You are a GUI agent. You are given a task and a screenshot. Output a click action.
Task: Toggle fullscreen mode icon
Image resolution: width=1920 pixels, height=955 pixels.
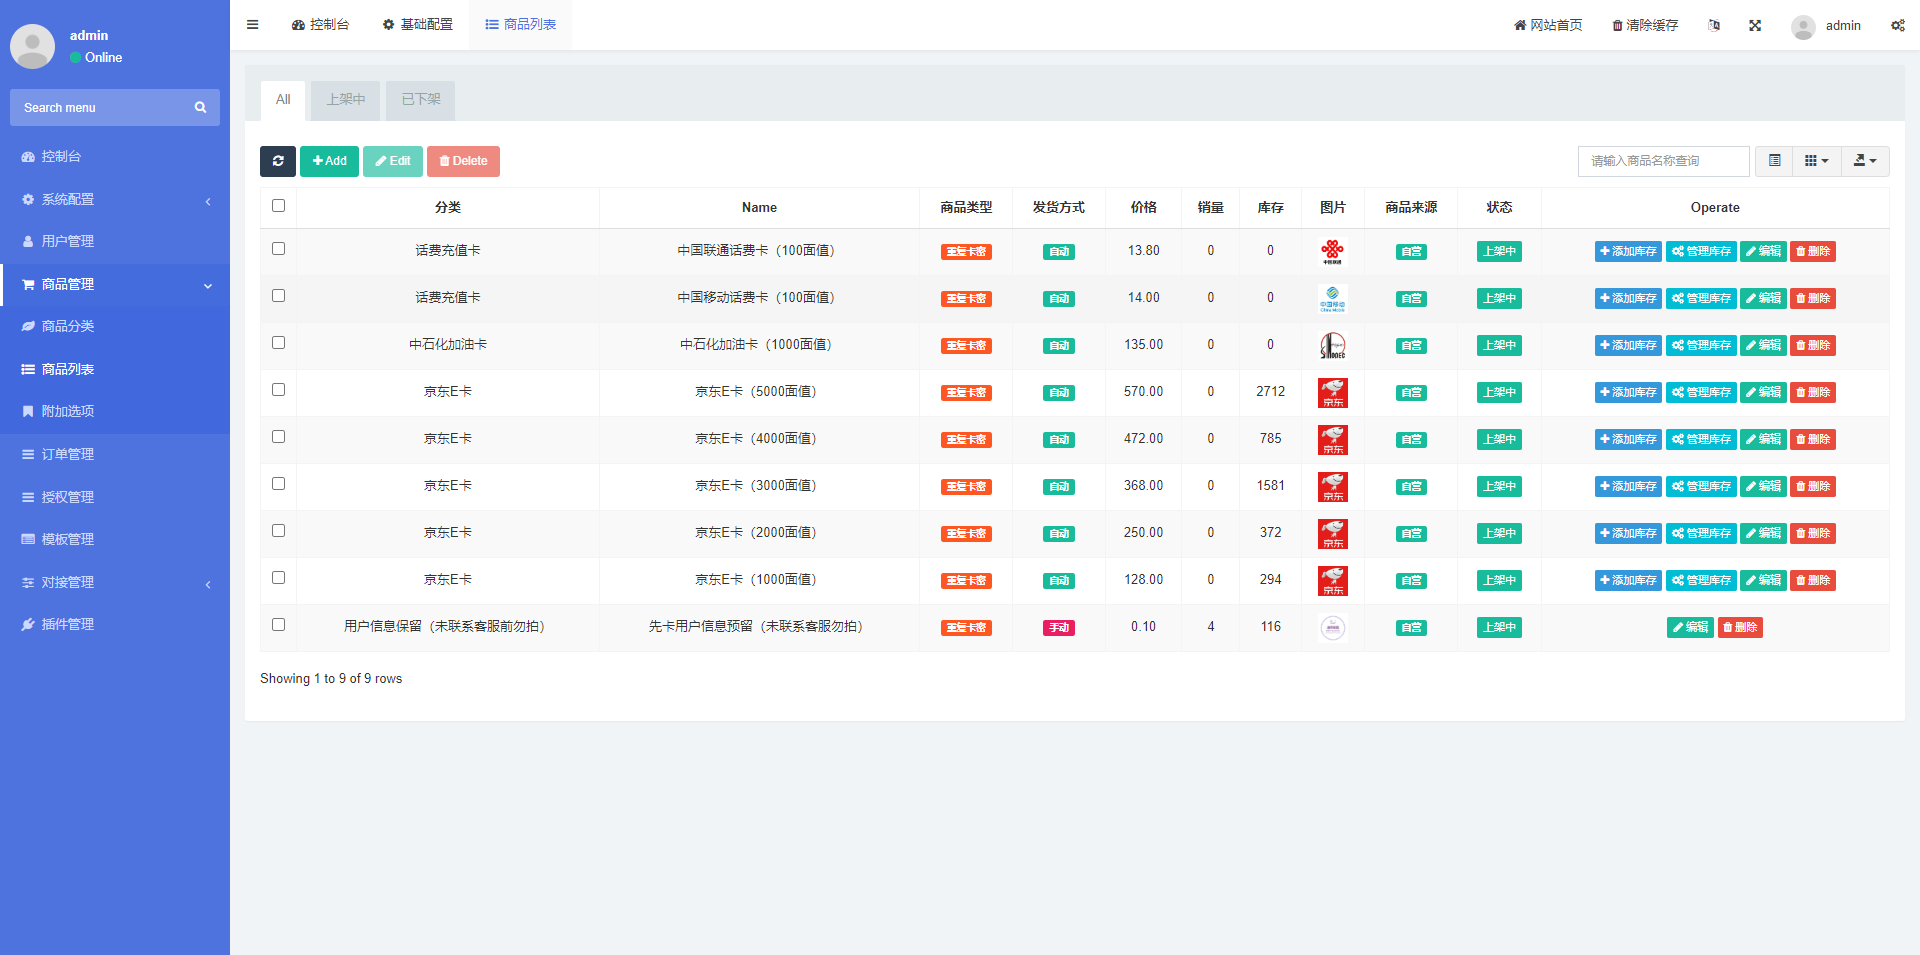[1755, 25]
